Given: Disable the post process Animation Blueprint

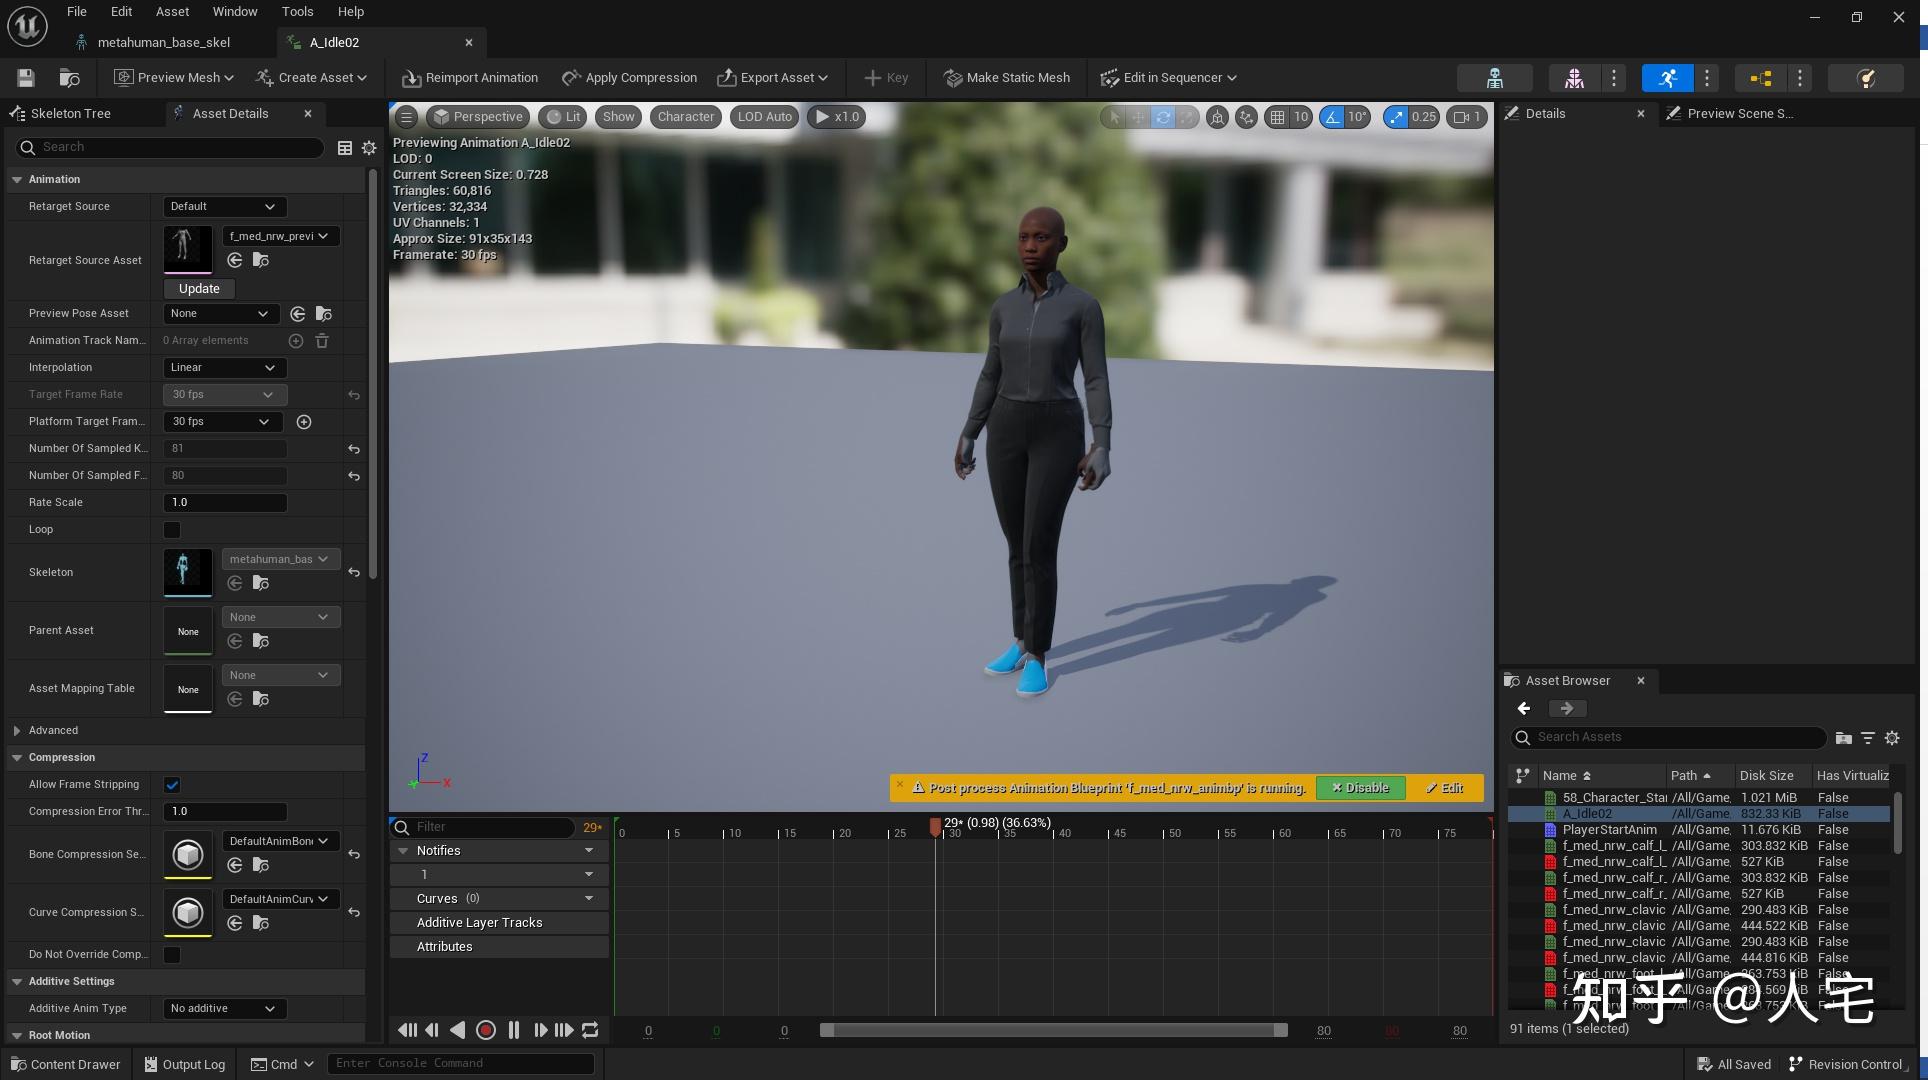Looking at the screenshot, I should [1360, 788].
